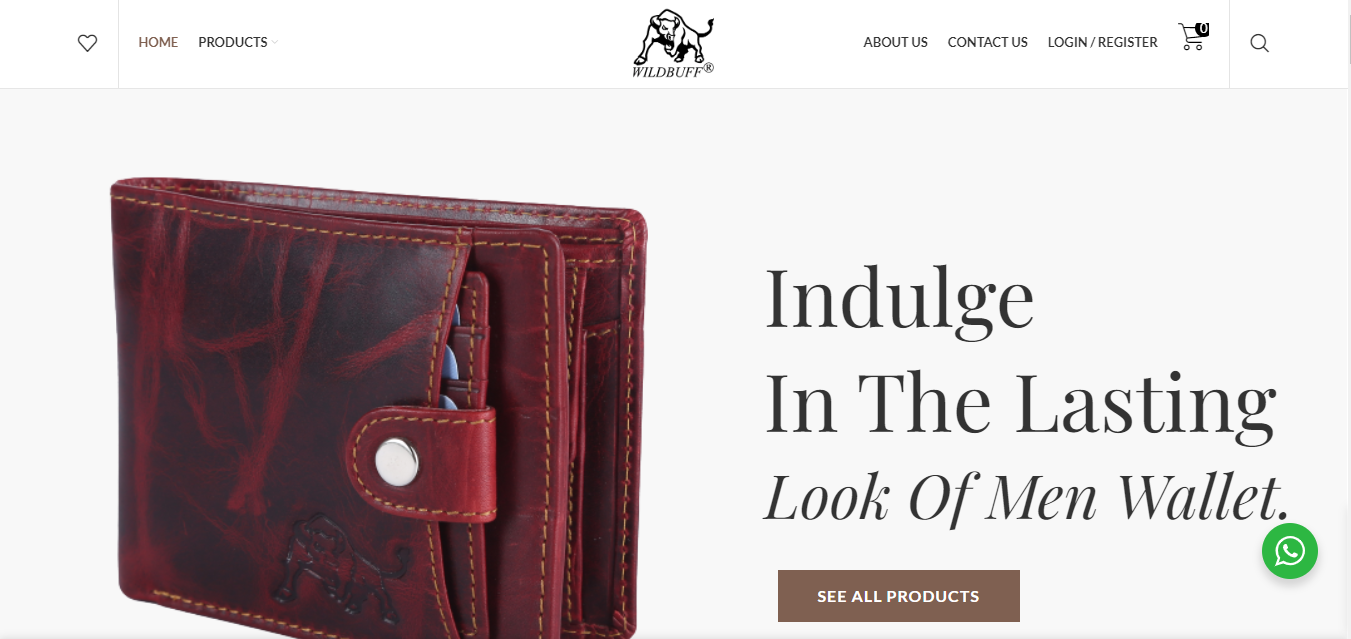Screen dimensions: 1351x639
Task: Open the Products menu
Action: [233, 43]
